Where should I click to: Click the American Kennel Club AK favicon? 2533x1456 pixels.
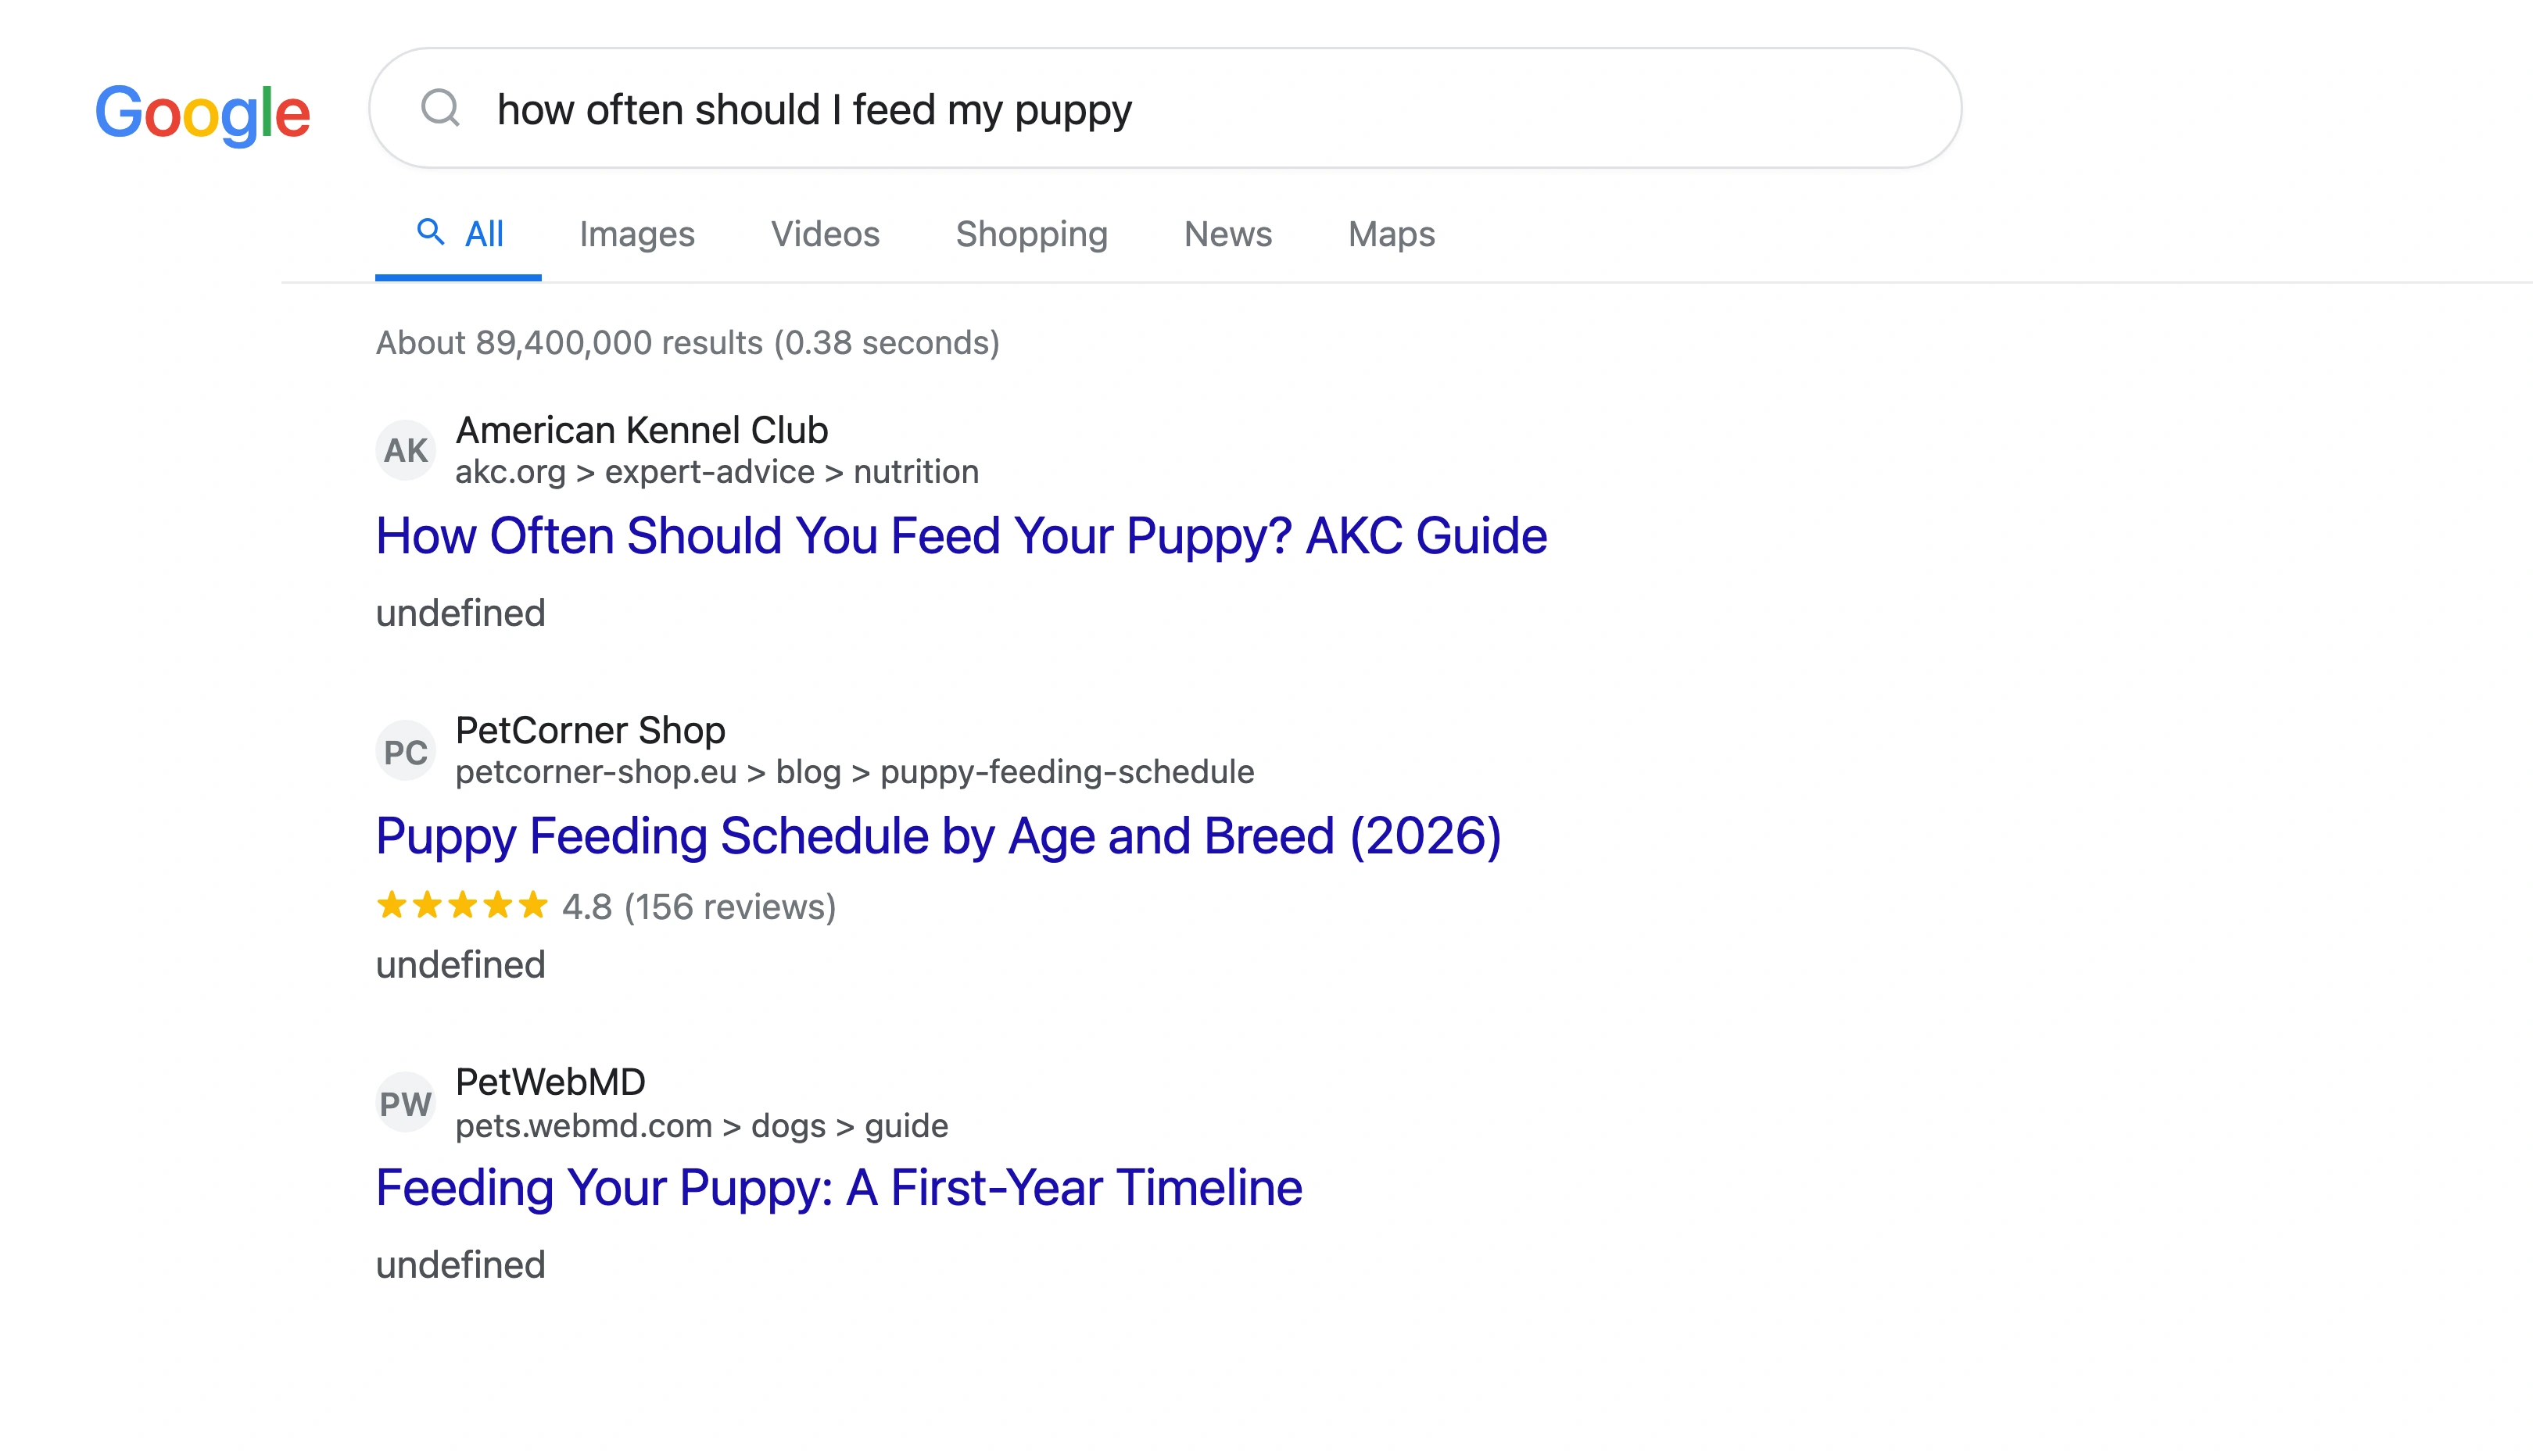405,449
